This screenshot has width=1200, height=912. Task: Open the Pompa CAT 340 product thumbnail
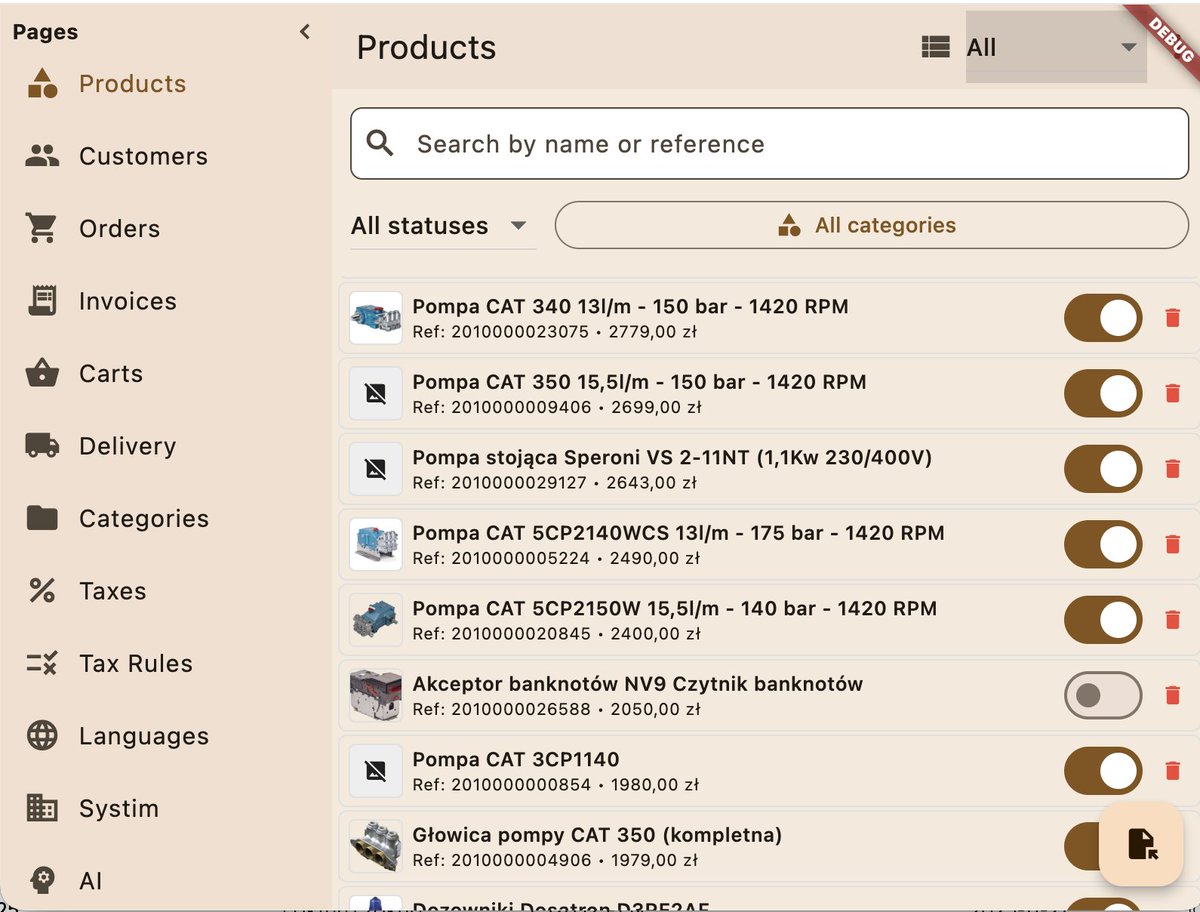pos(376,318)
